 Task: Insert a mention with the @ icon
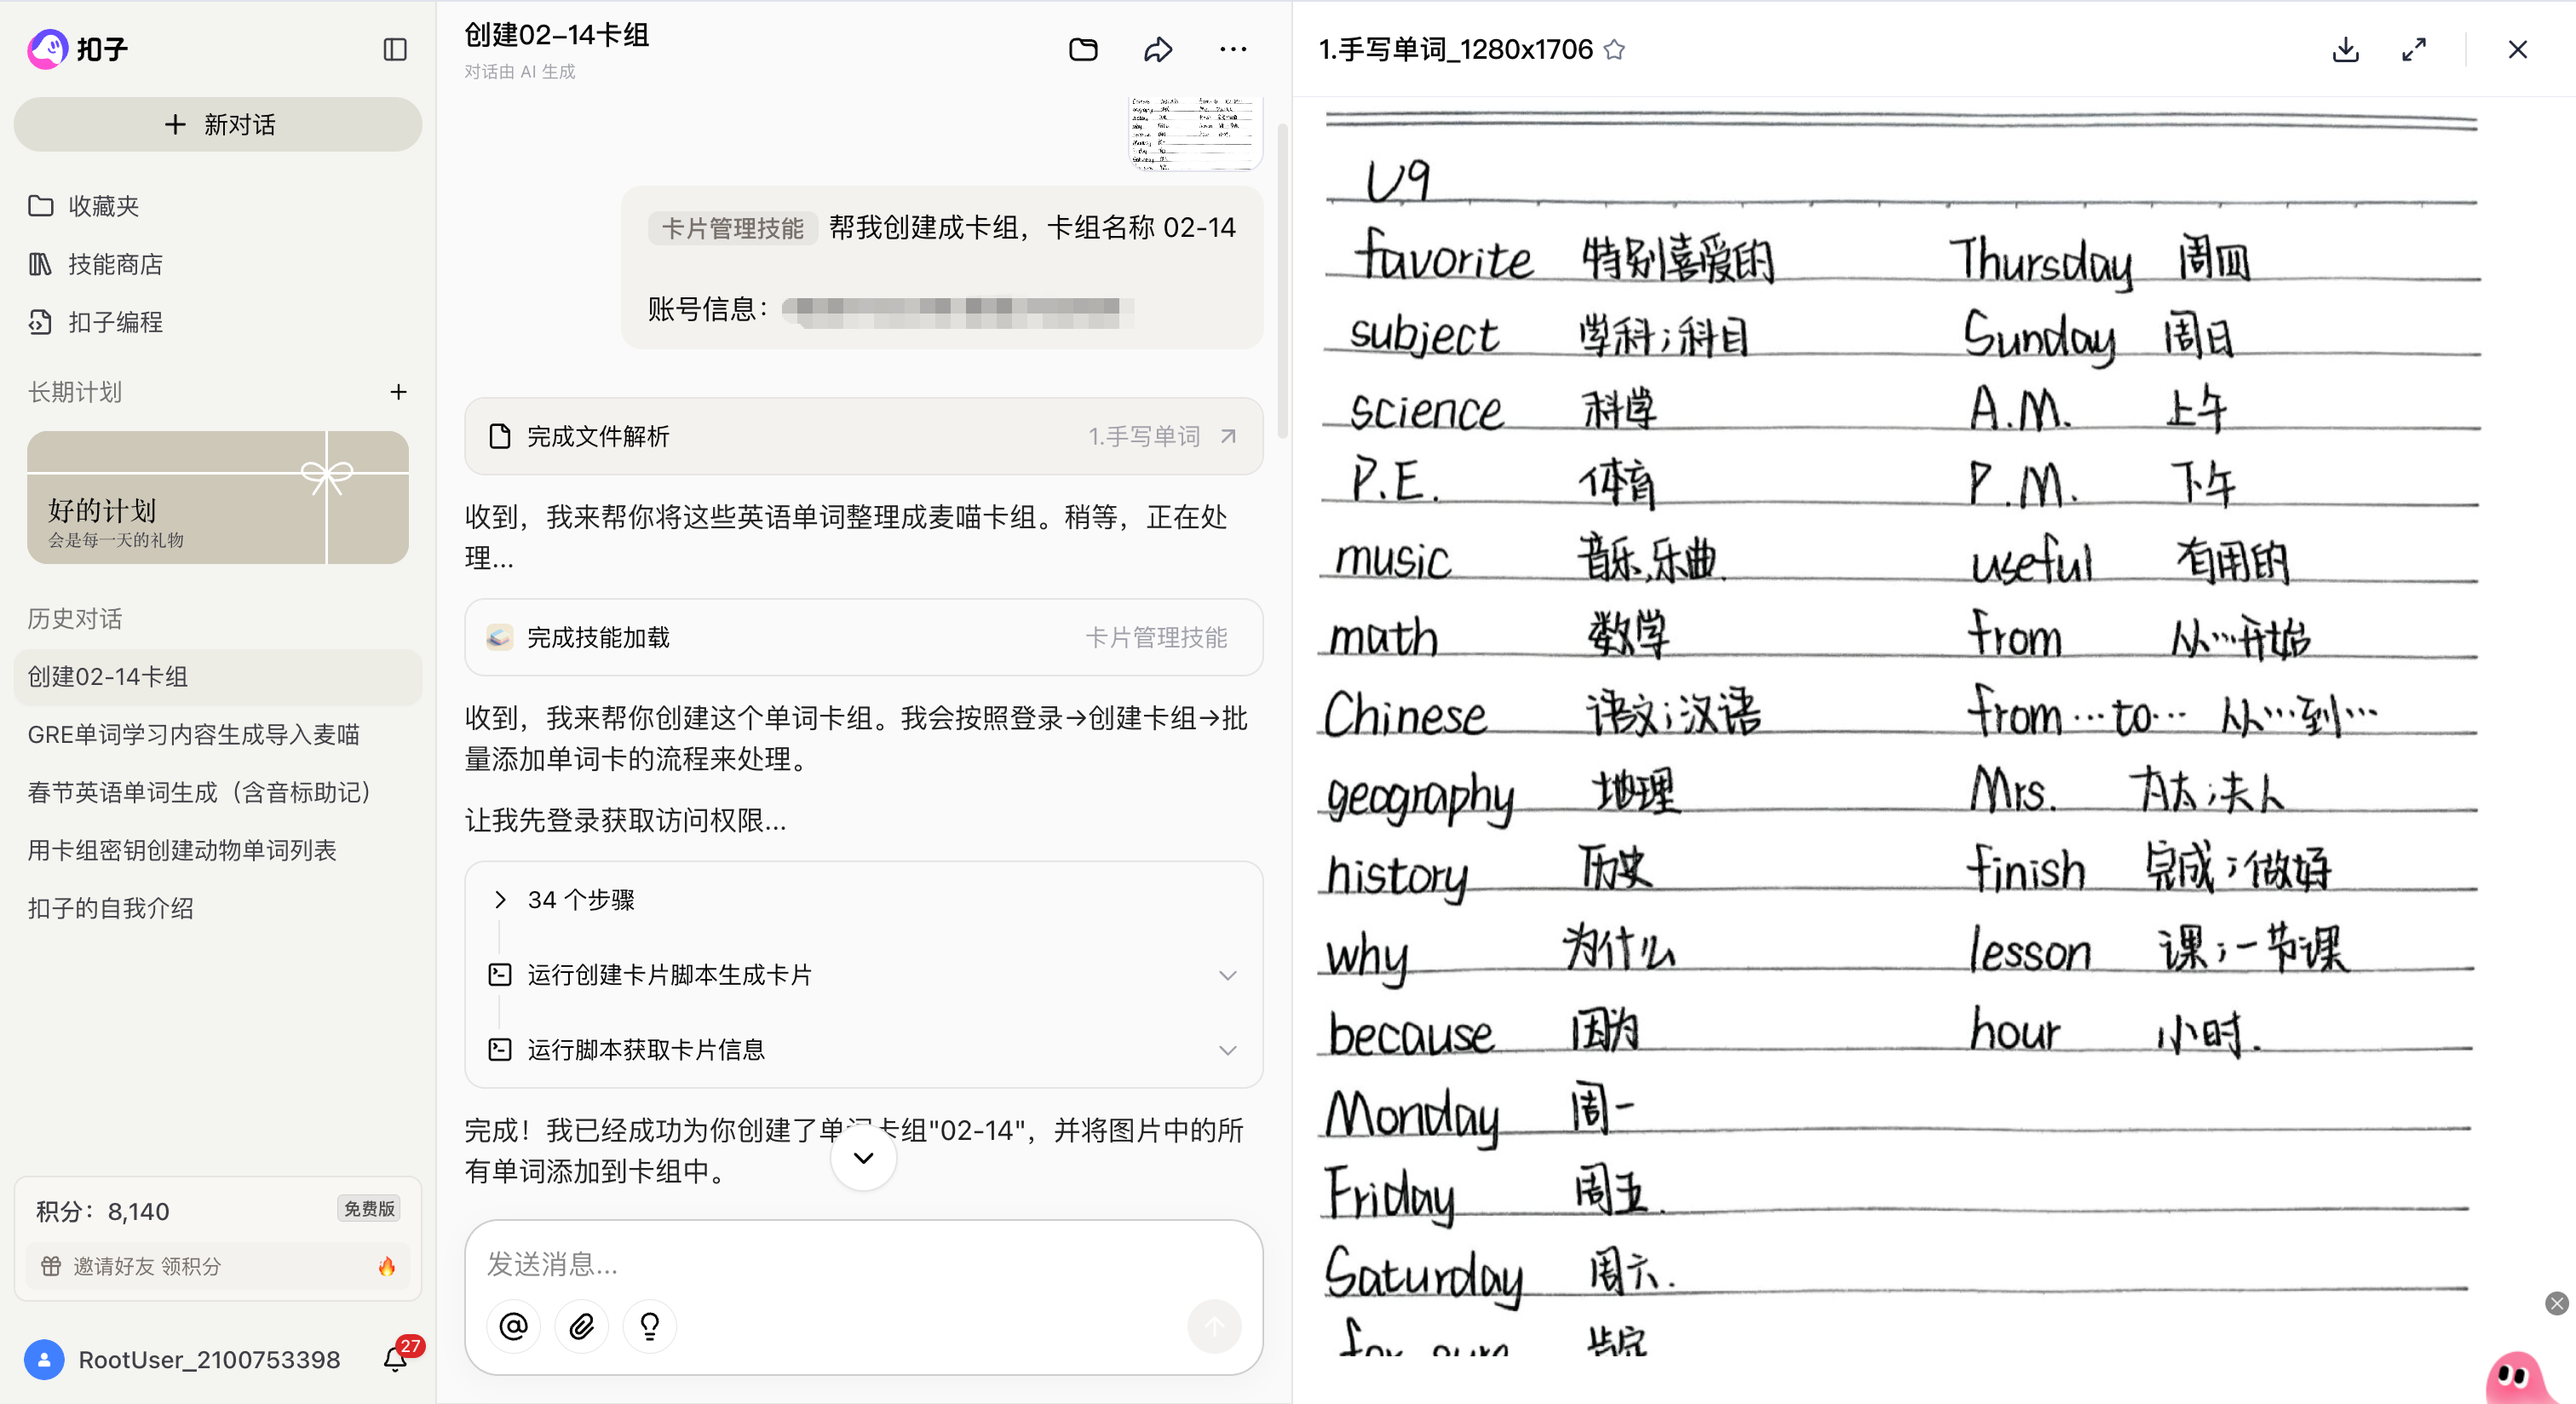(513, 1326)
